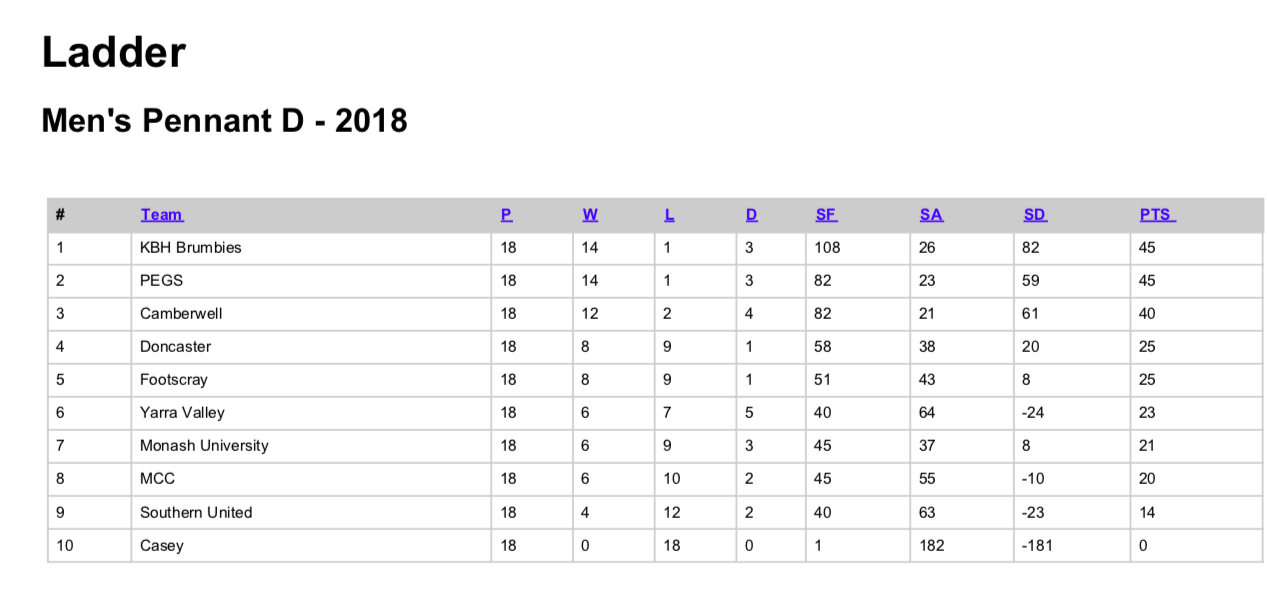Sort by the W wins column header
This screenshot has height=606, width=1267.
590,215
